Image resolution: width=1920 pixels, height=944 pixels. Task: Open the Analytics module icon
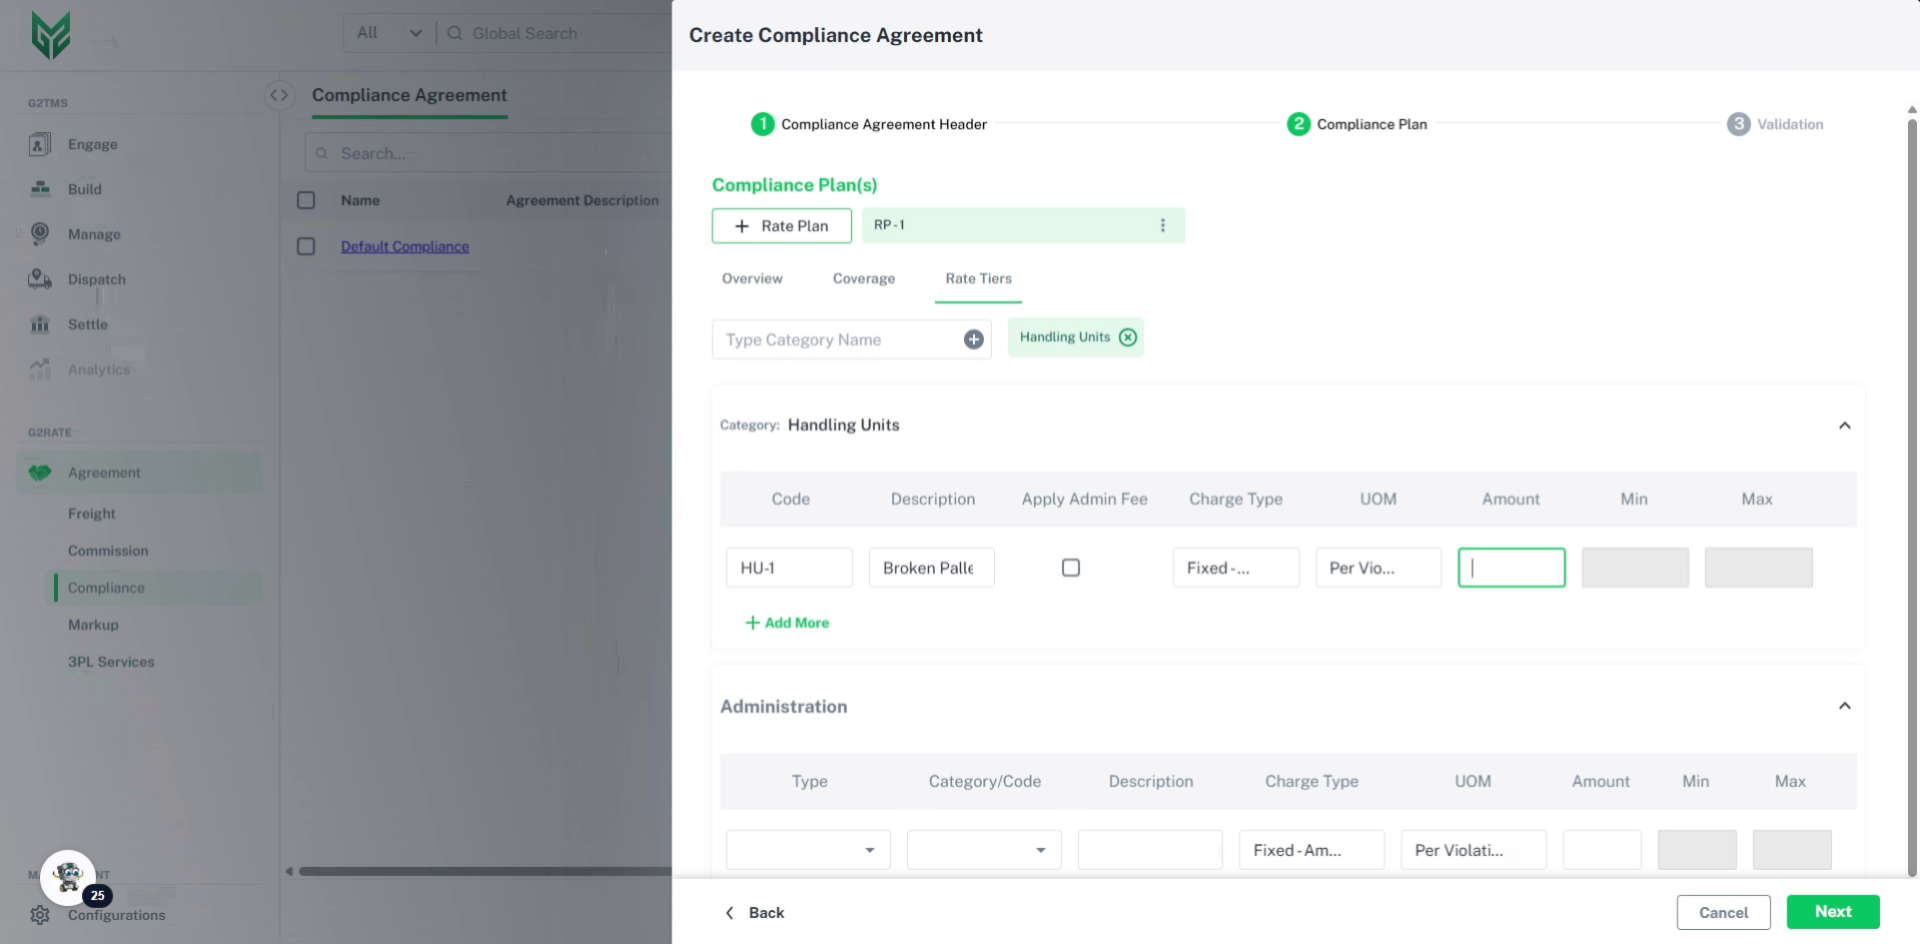pos(40,369)
